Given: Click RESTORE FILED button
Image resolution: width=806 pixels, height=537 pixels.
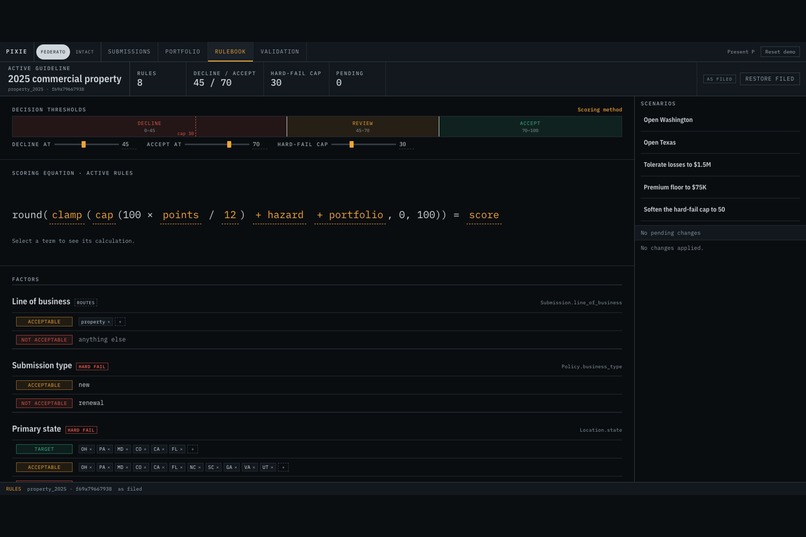Looking at the screenshot, I should click(x=770, y=79).
